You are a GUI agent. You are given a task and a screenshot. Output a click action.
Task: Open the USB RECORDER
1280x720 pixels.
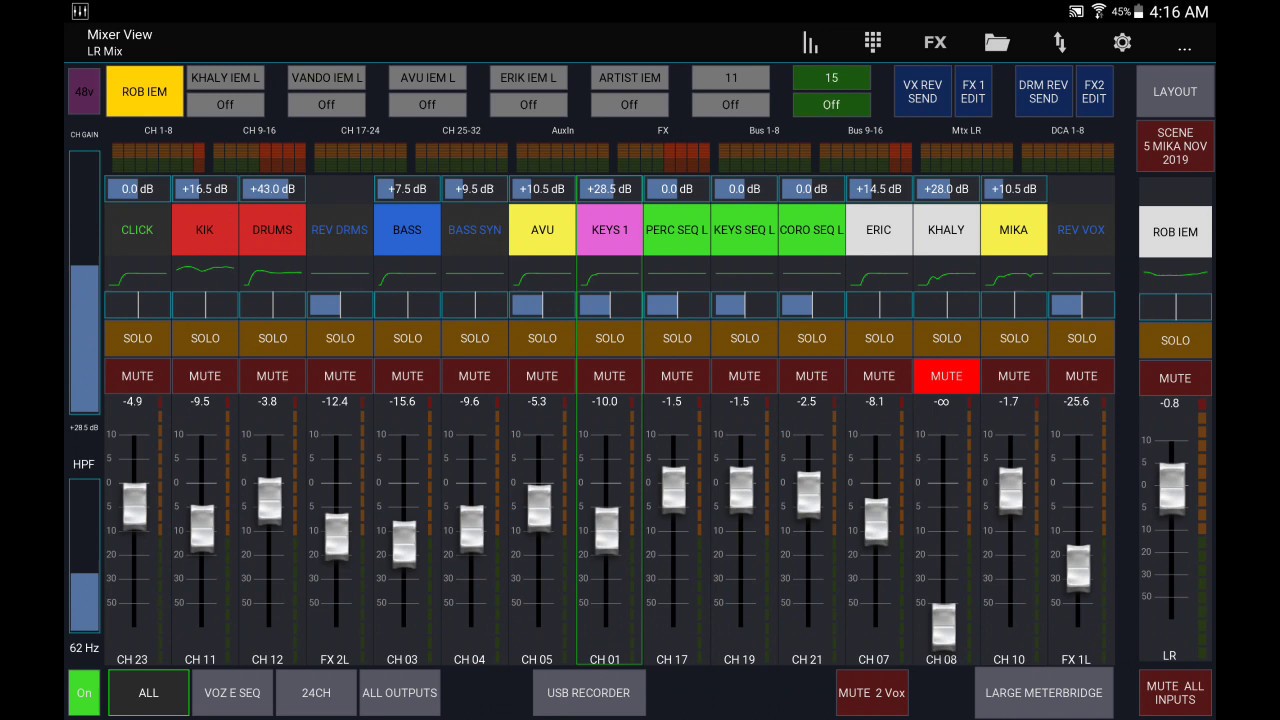coord(588,692)
